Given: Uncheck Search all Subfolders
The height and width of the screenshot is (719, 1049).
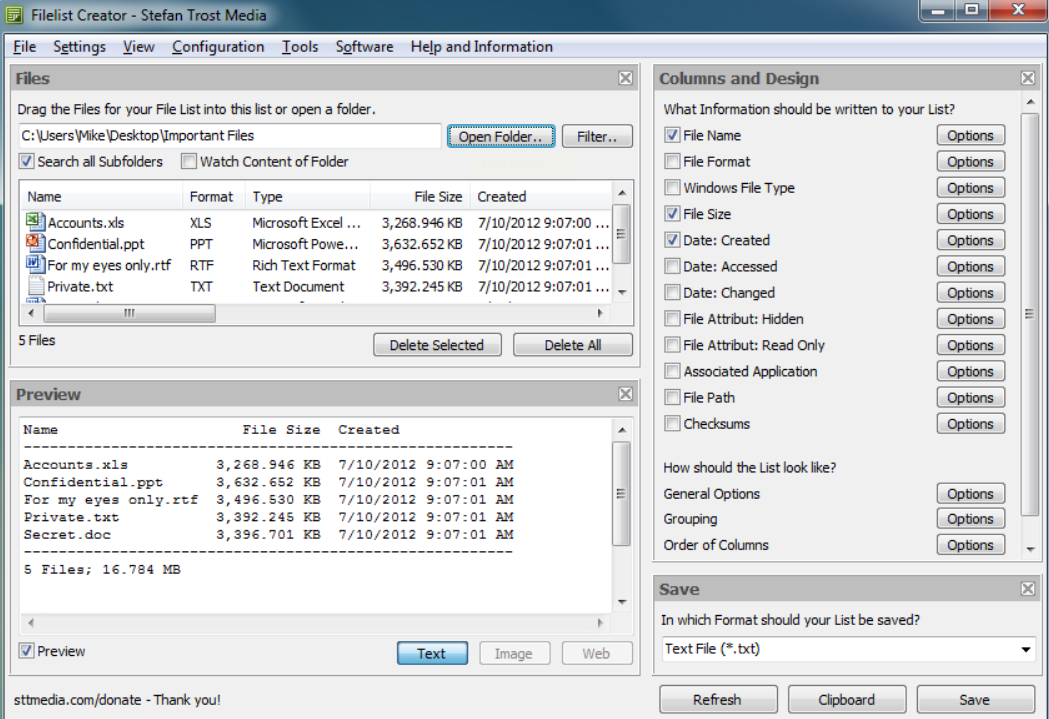Looking at the screenshot, I should [26, 161].
